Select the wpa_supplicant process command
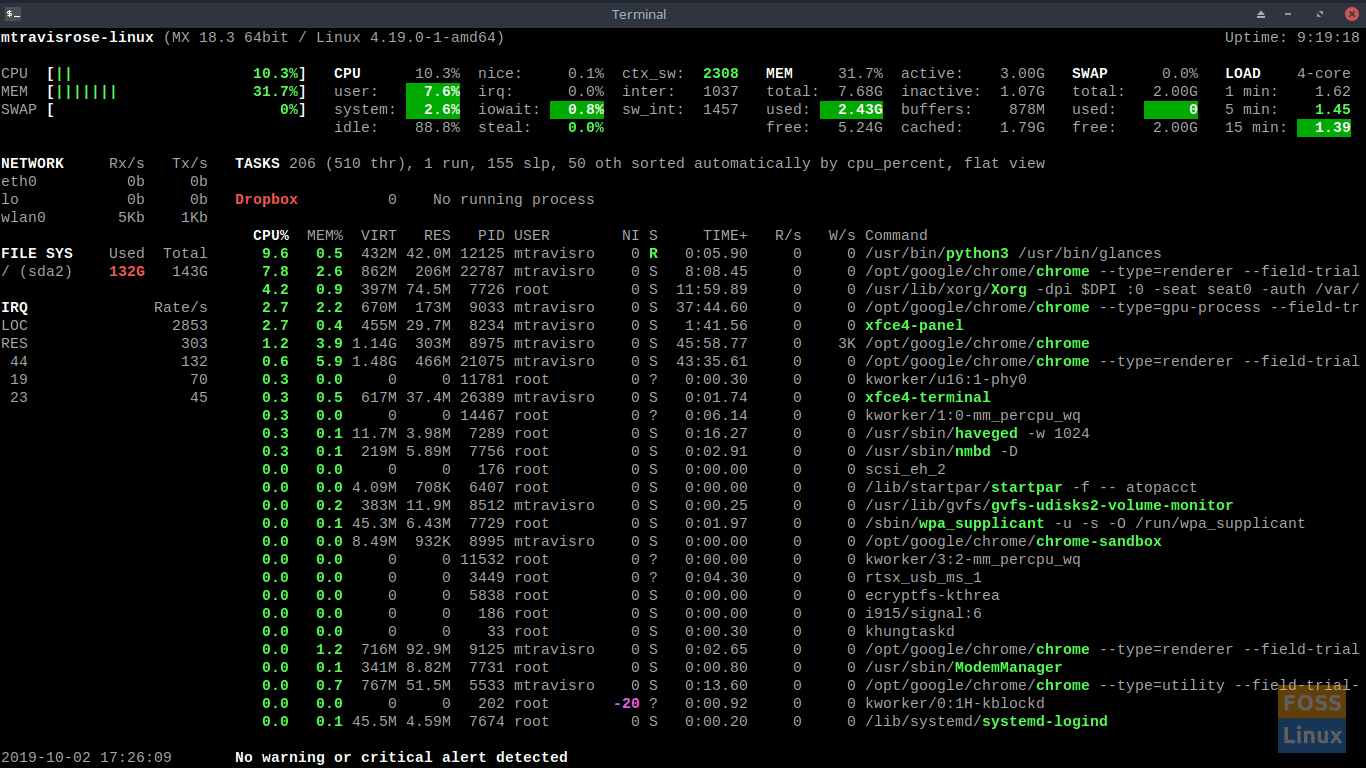1366x768 pixels. click(x=1085, y=524)
